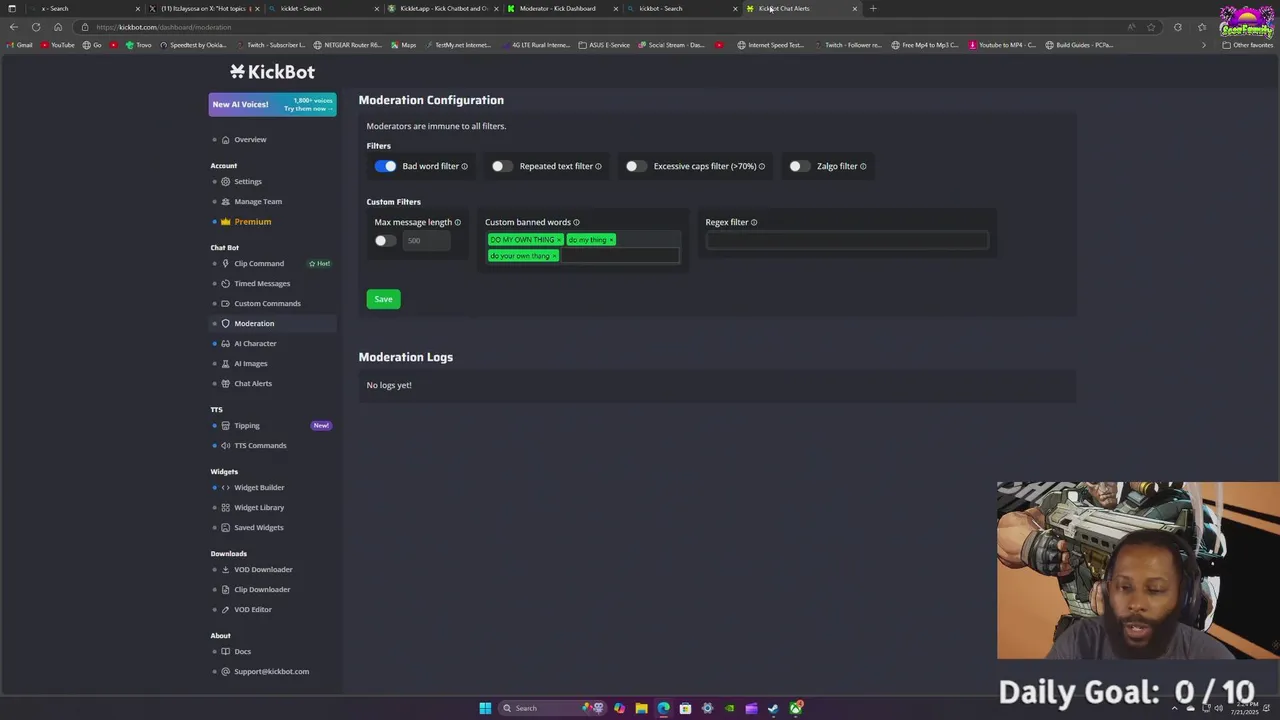Open File Explorer from taskbar
Image resolution: width=1280 pixels, height=720 pixels.
(641, 708)
